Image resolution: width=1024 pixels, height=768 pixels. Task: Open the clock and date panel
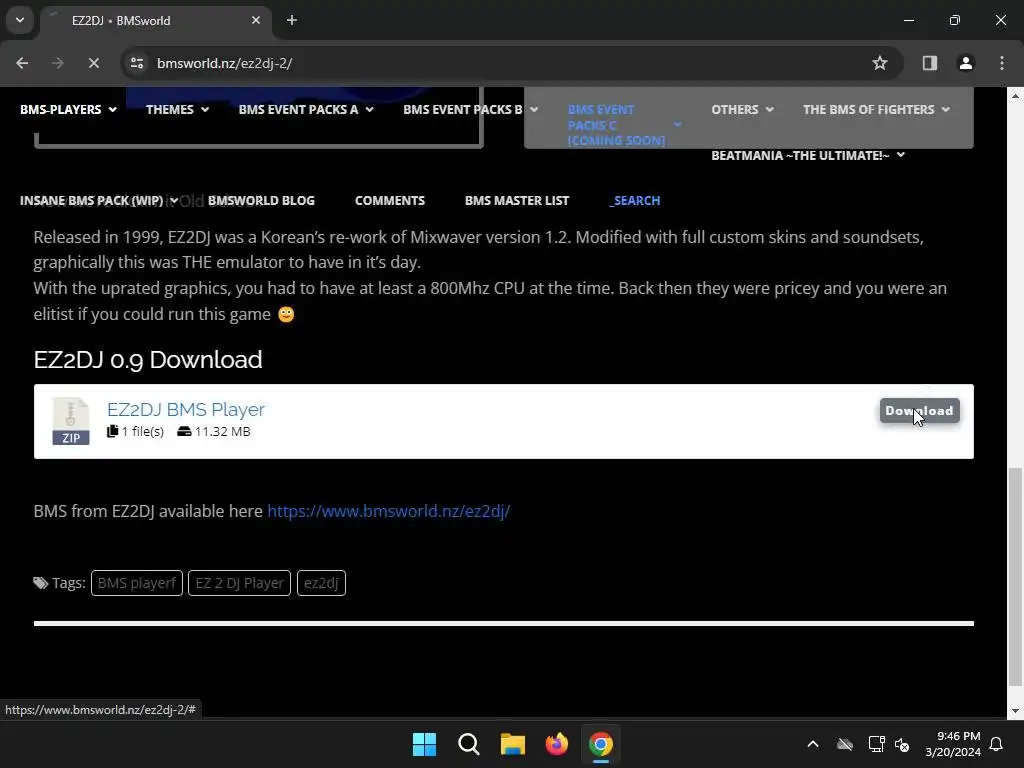(953, 744)
